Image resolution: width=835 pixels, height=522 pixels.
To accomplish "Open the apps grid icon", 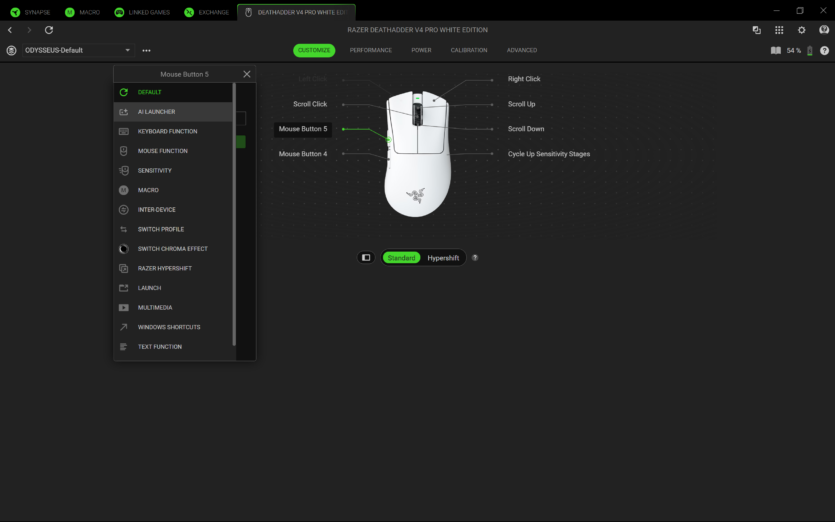I will point(779,30).
